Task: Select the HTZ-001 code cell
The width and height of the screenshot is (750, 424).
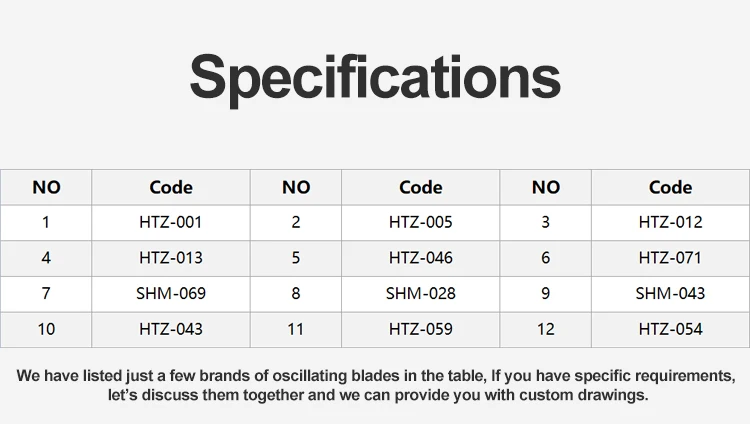Action: [171, 222]
